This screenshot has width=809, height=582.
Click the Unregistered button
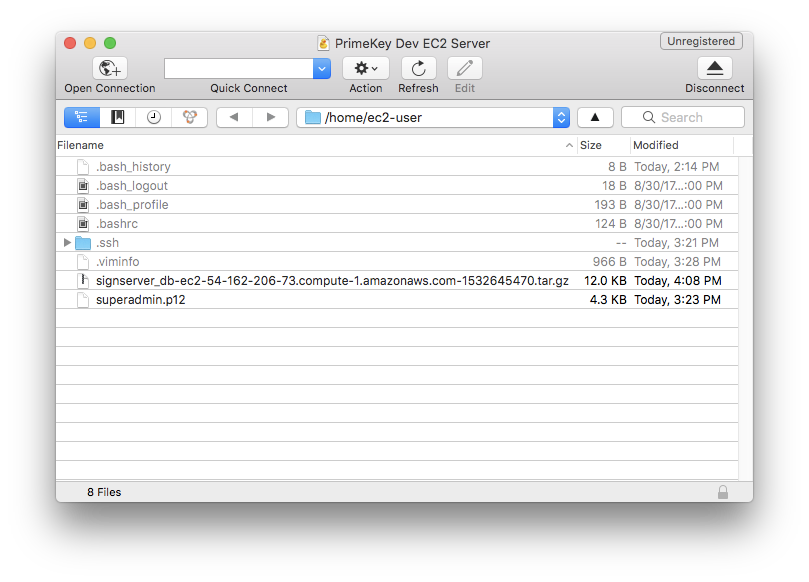pyautogui.click(x=701, y=42)
